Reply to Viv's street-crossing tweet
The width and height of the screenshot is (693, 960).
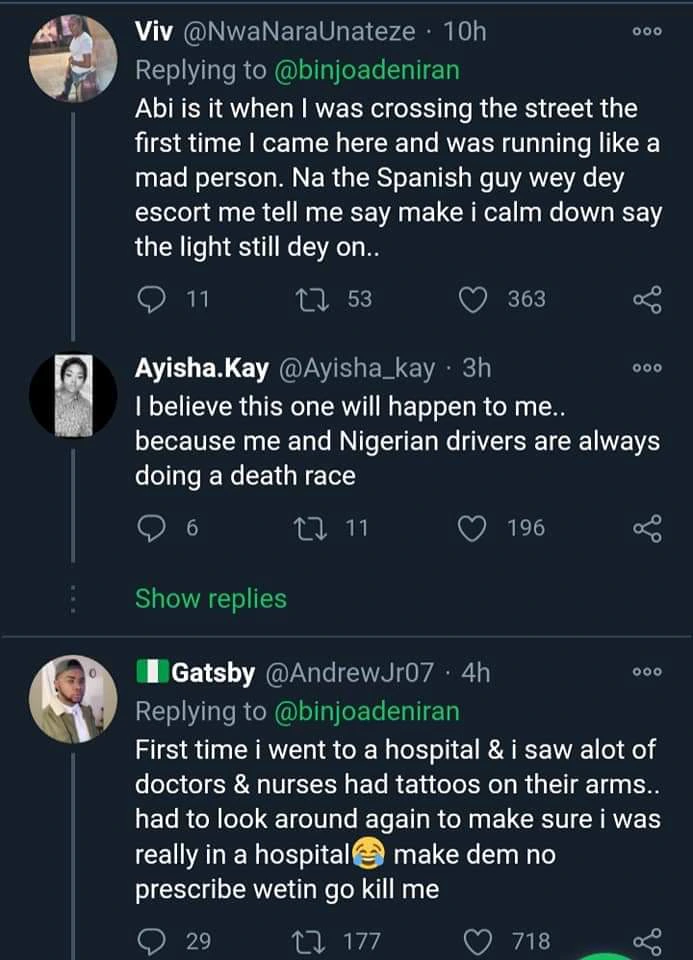153,298
